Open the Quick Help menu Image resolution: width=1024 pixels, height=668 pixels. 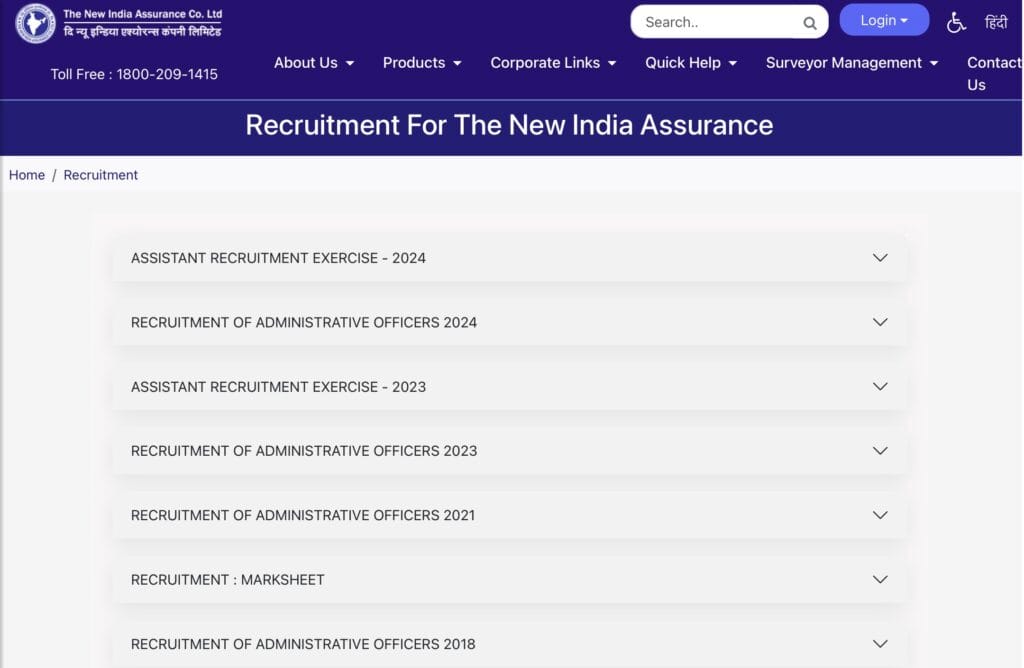coord(691,63)
